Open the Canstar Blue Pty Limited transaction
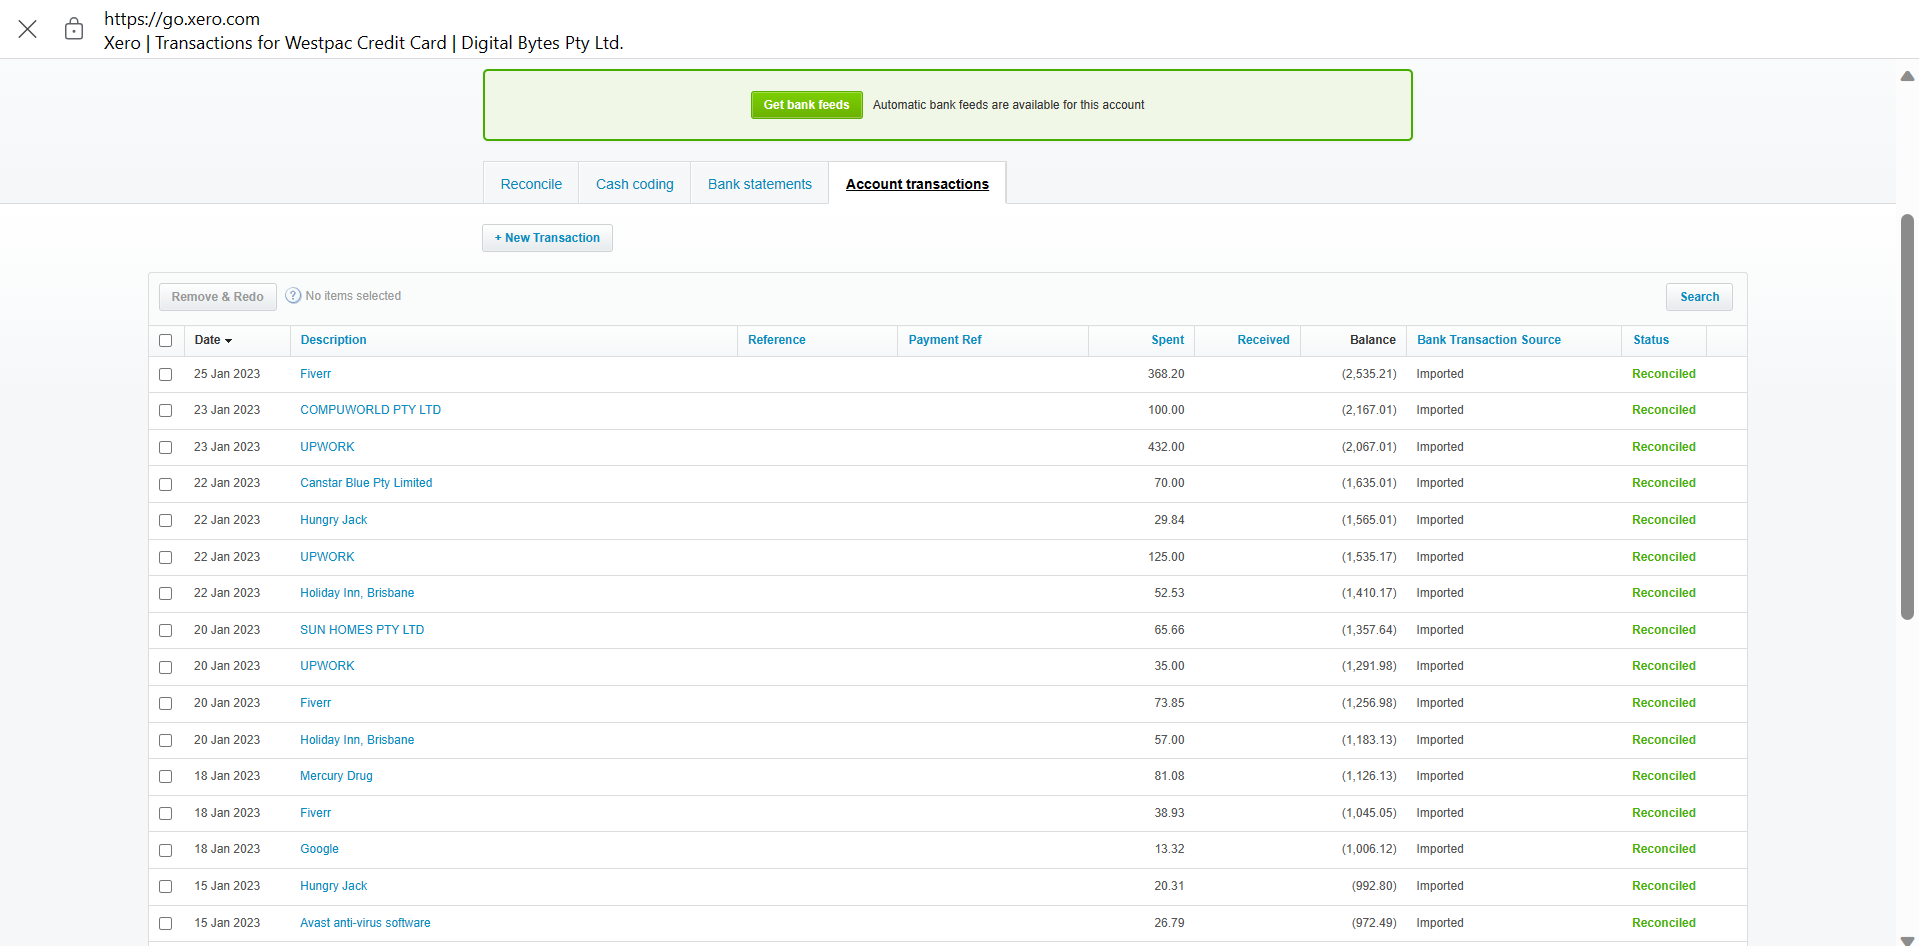This screenshot has width=1919, height=946. (366, 483)
